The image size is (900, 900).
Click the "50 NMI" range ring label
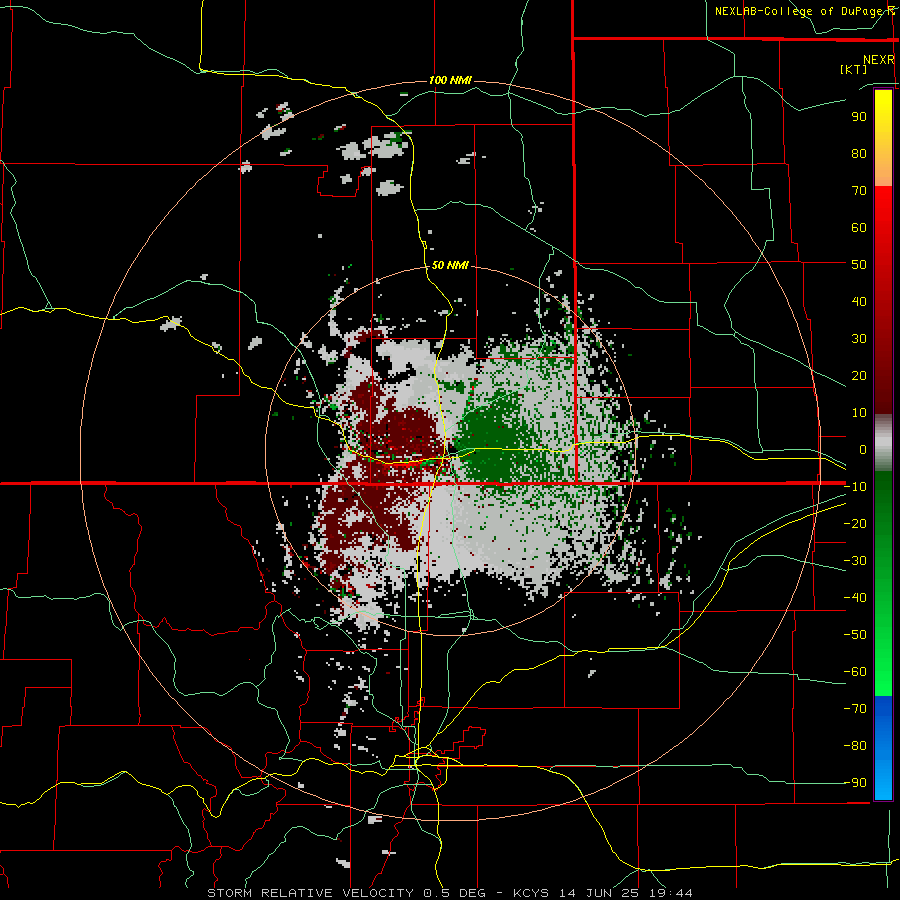point(450,265)
